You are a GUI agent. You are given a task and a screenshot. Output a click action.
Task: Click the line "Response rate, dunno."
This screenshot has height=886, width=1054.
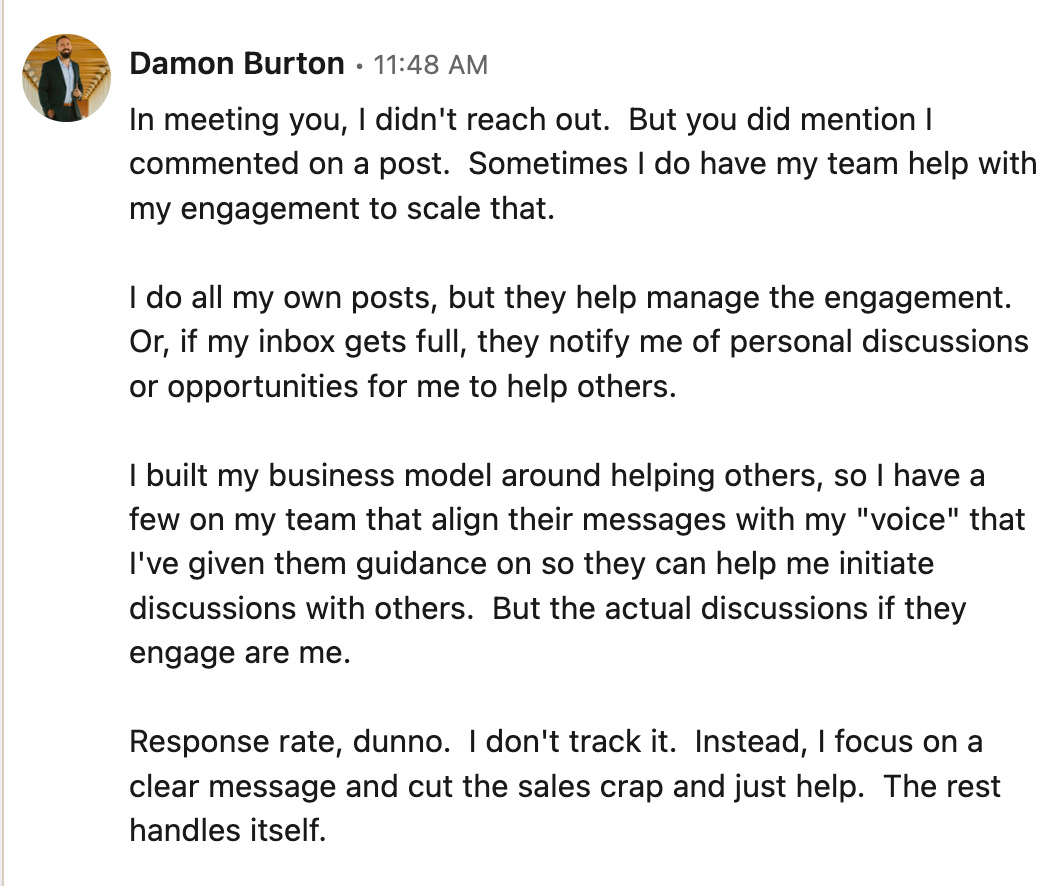tap(556, 741)
